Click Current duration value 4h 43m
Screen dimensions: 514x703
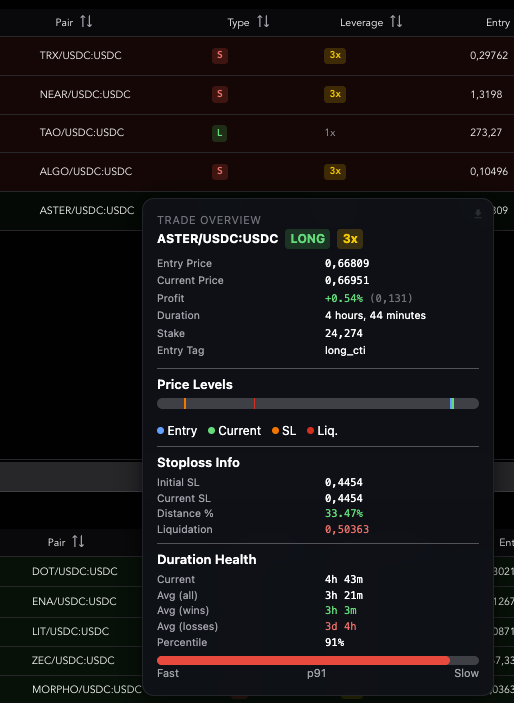coord(344,580)
